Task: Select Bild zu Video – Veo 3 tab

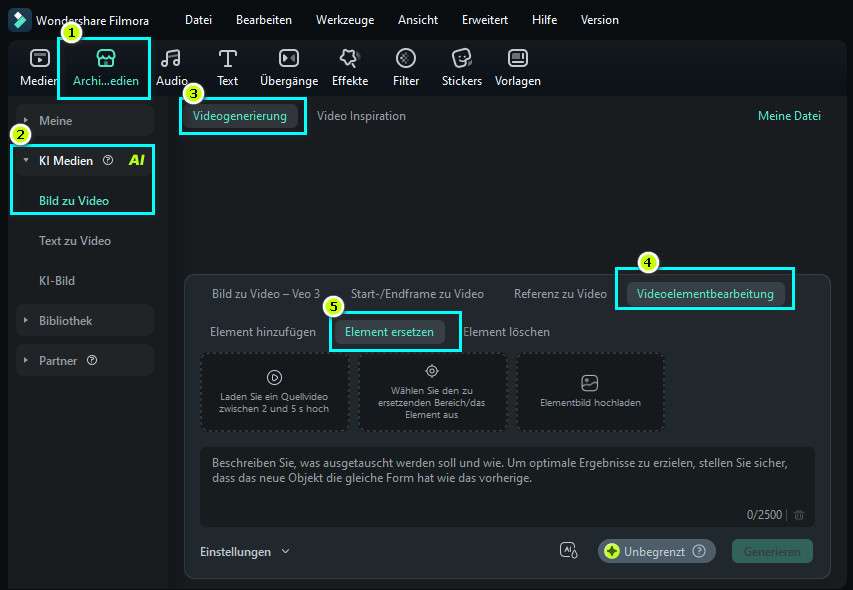Action: tap(266, 294)
